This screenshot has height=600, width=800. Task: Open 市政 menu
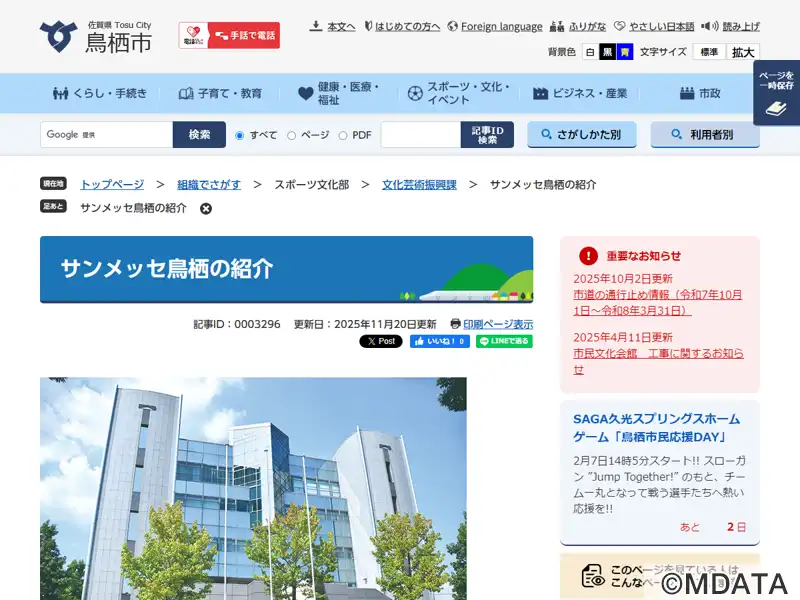(x=699, y=93)
